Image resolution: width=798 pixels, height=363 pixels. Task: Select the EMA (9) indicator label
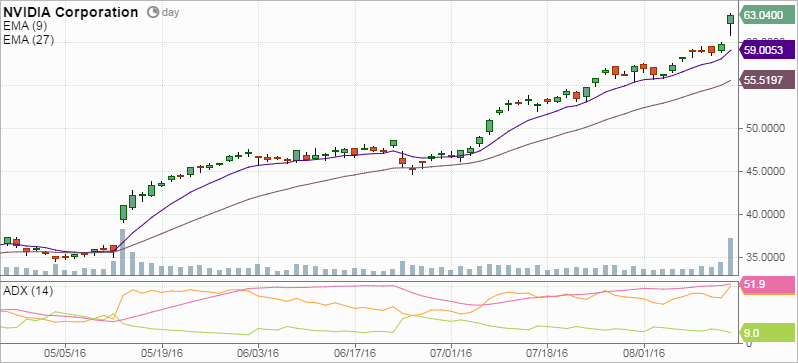pyautogui.click(x=25, y=27)
